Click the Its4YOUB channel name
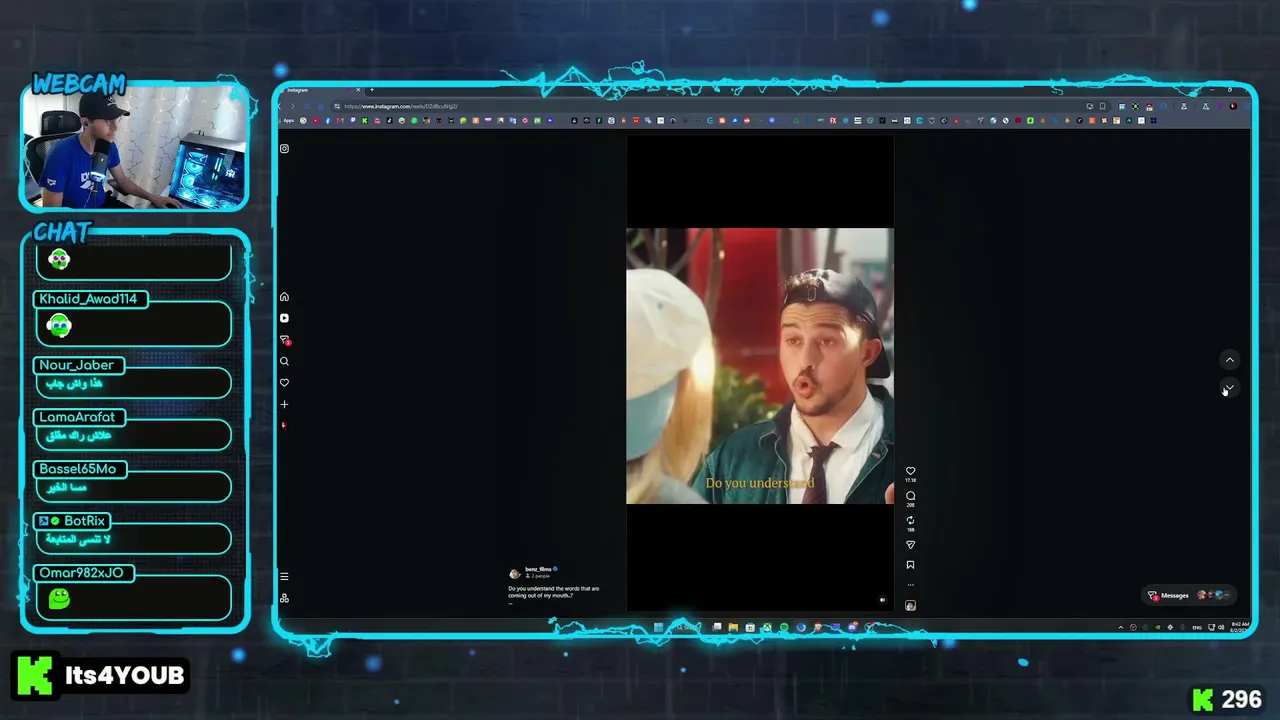 (x=125, y=676)
